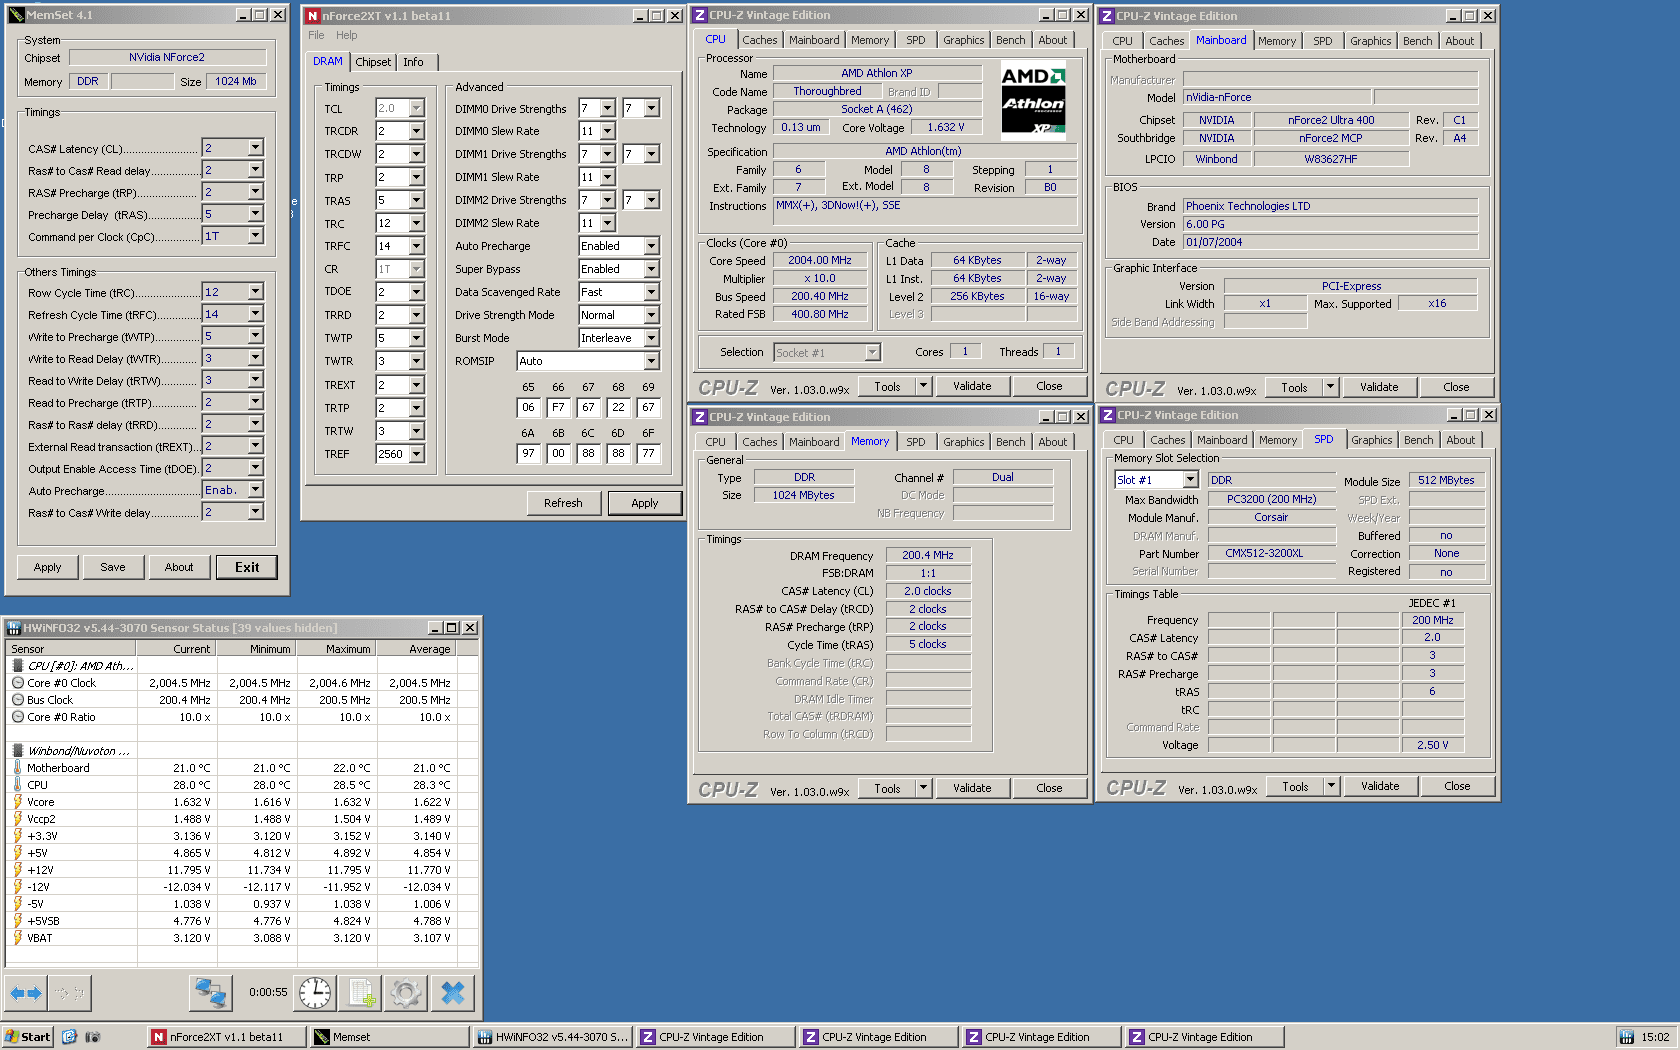
Task: Click Refresh button in nForce2XT
Action: (x=563, y=503)
